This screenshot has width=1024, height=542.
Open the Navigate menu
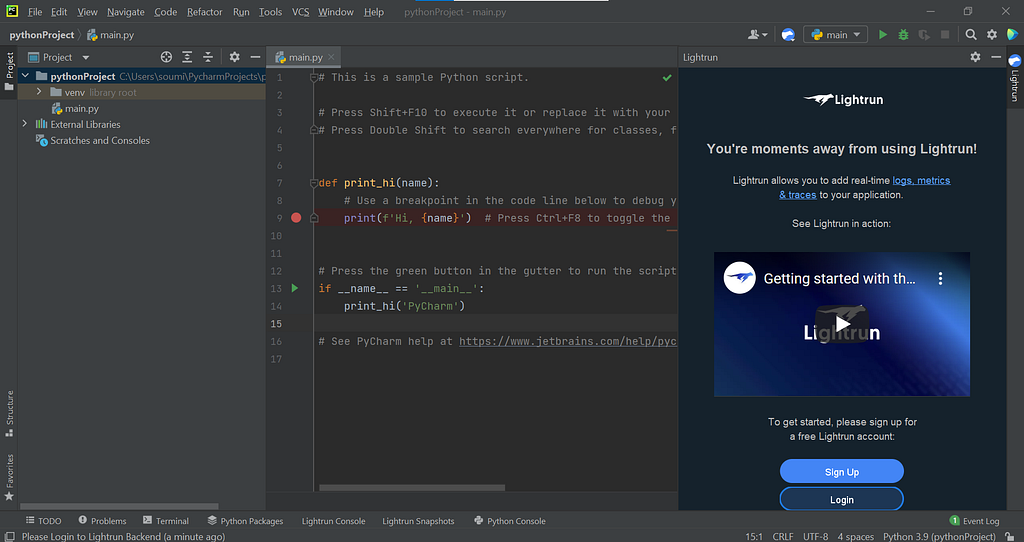point(125,12)
